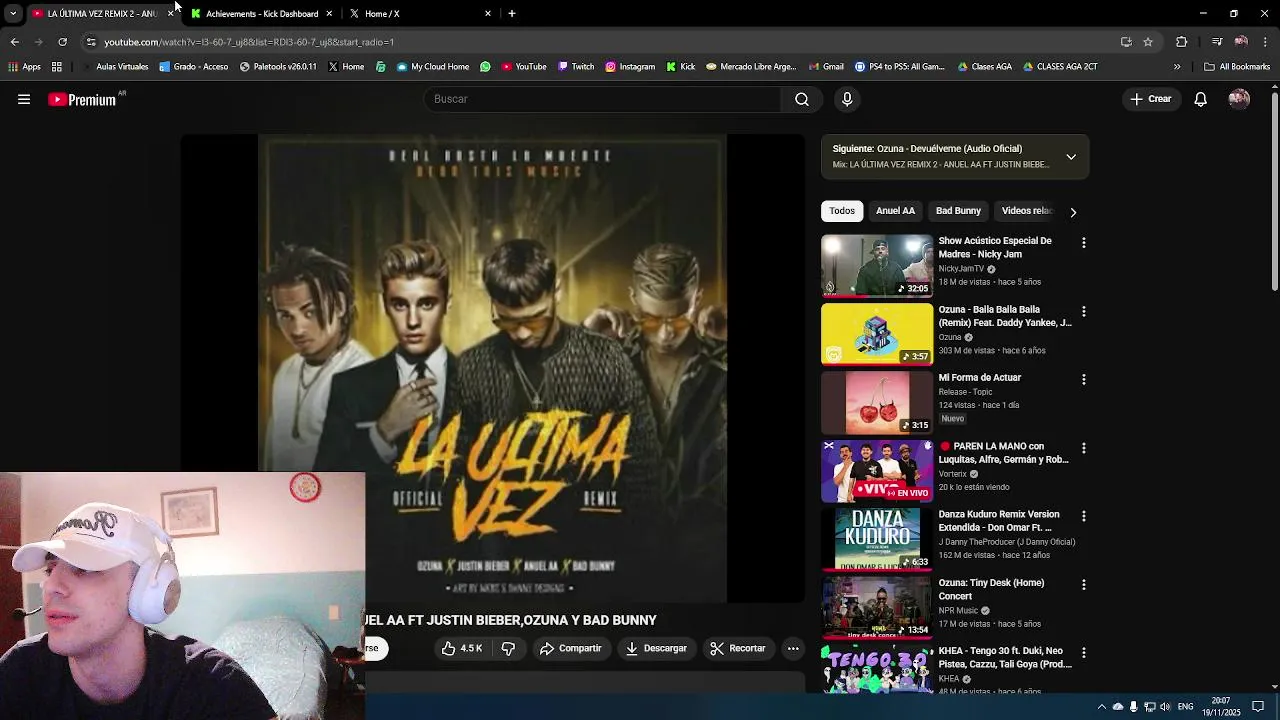Select the Todos filter chip
The height and width of the screenshot is (720, 1280).
point(842,211)
